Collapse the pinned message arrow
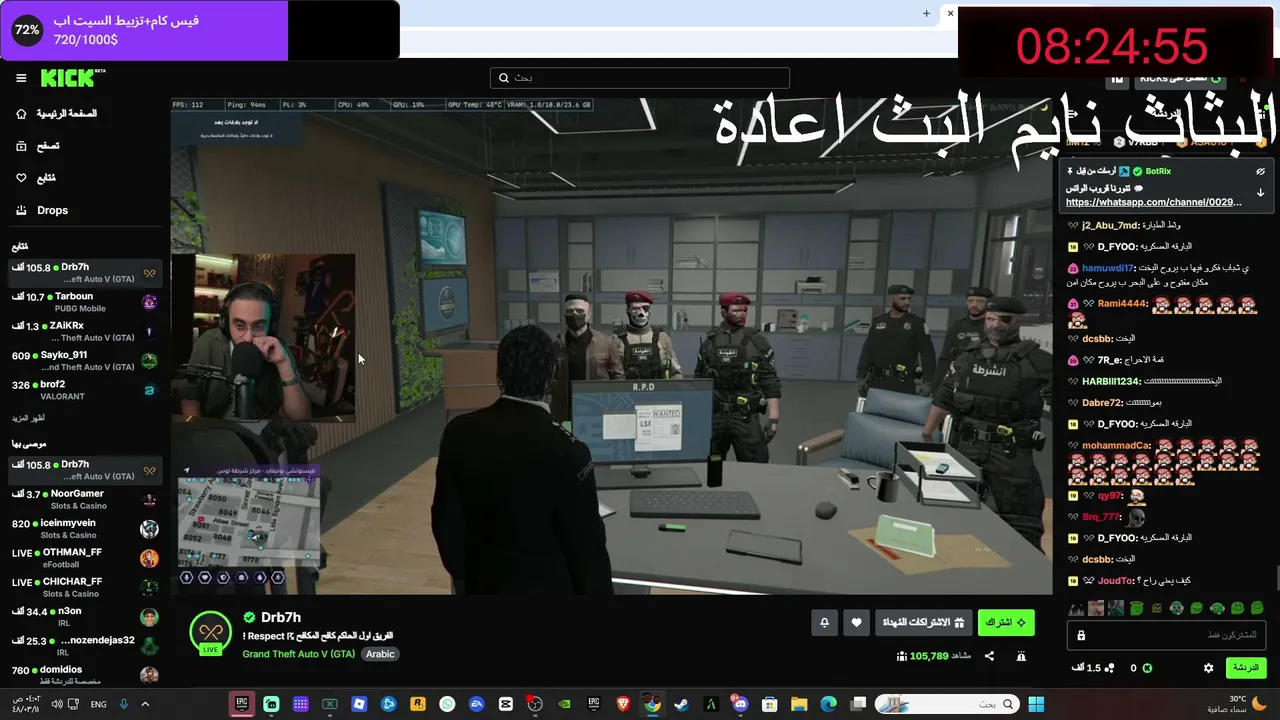 (x=1260, y=192)
